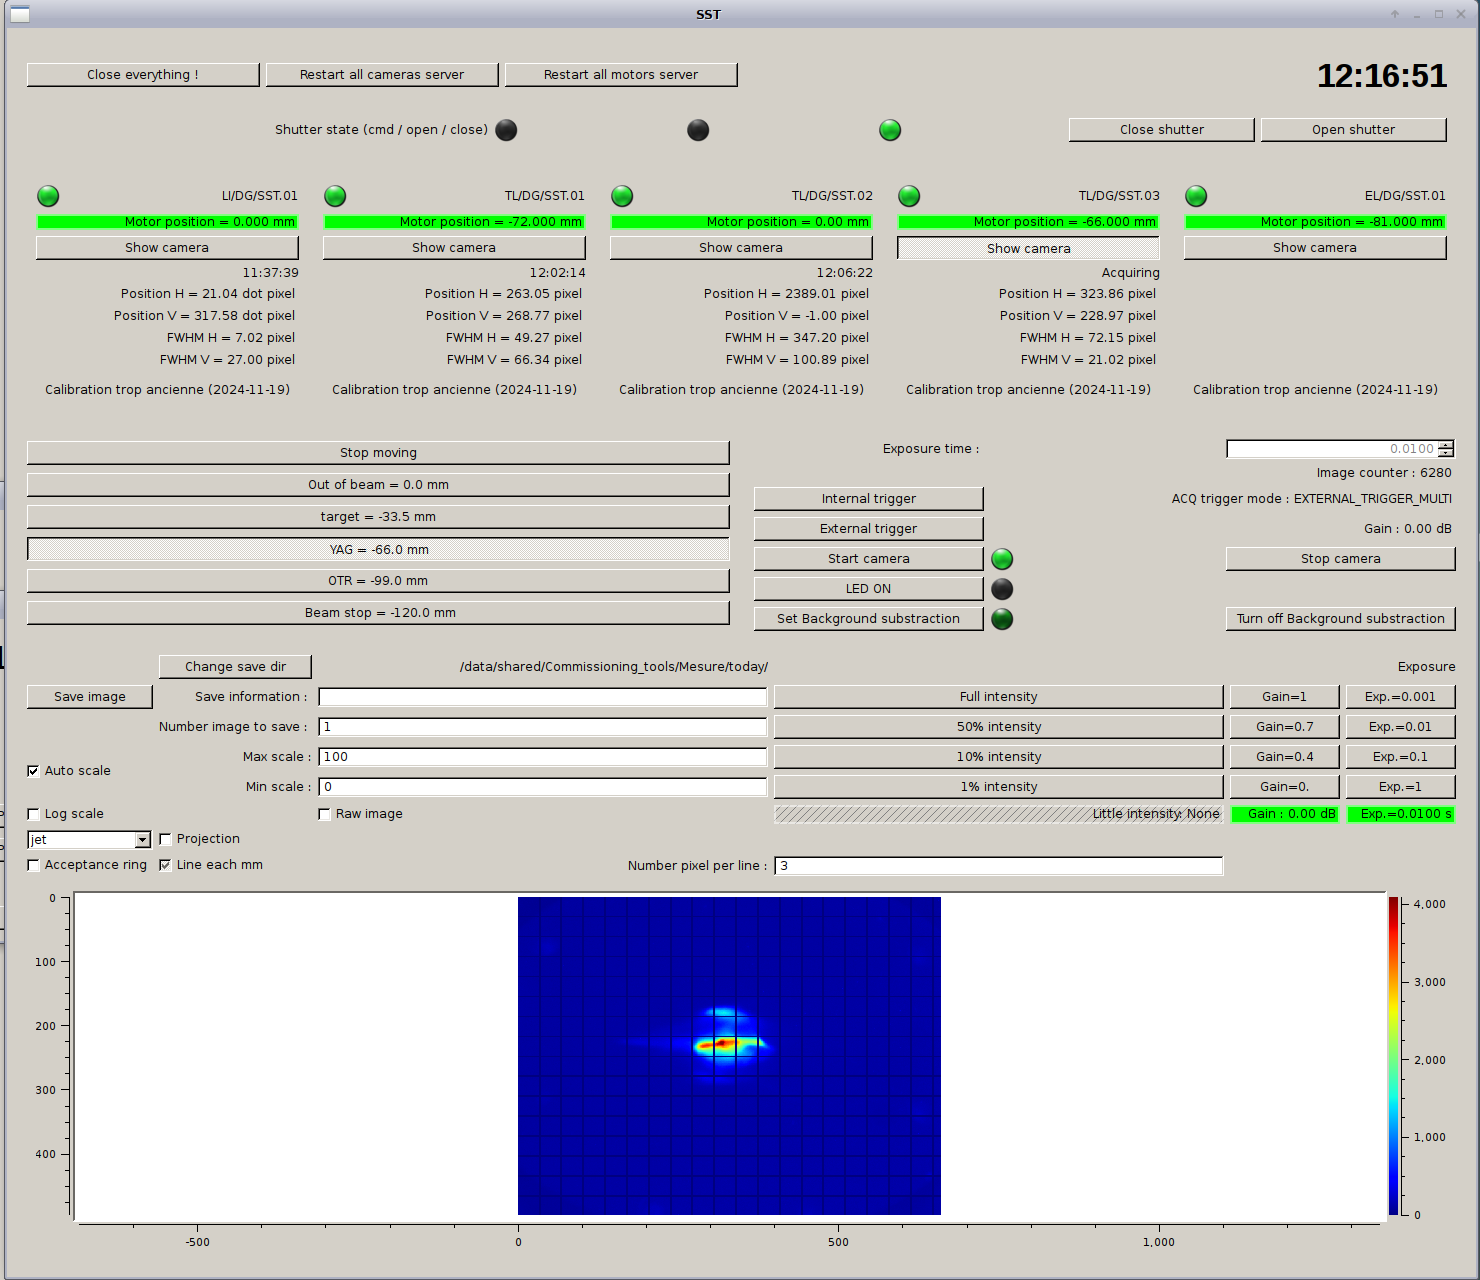Click Show camera for TL/DG/SST.03
Viewport: 1480px width, 1280px height.
point(1028,248)
